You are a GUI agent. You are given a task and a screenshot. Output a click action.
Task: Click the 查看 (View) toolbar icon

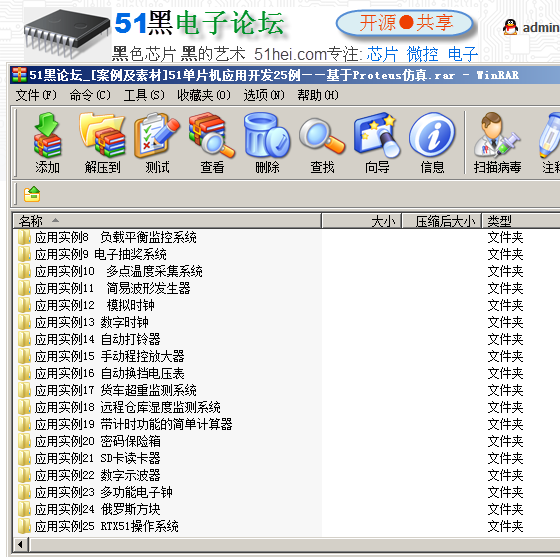[212, 142]
